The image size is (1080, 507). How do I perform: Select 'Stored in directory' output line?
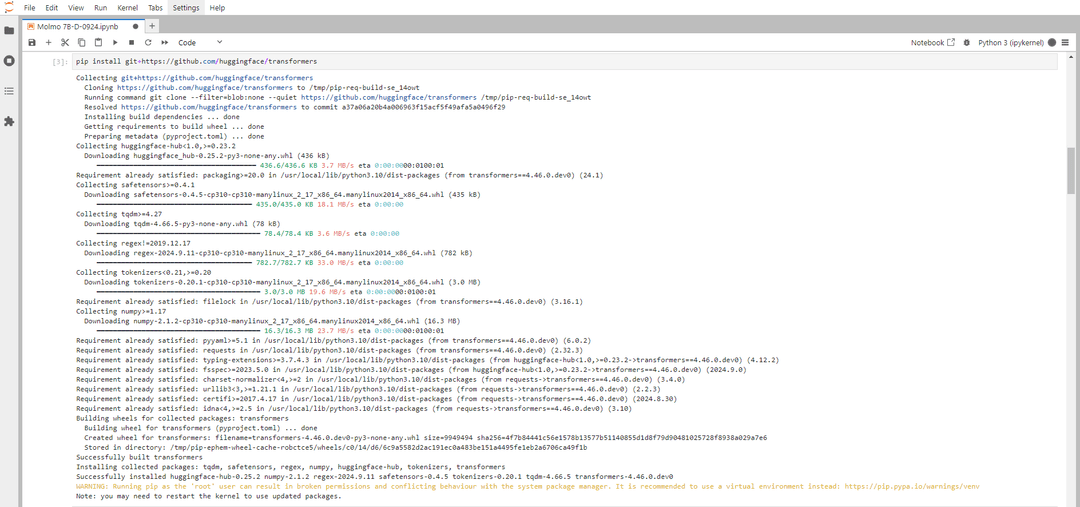(335, 447)
